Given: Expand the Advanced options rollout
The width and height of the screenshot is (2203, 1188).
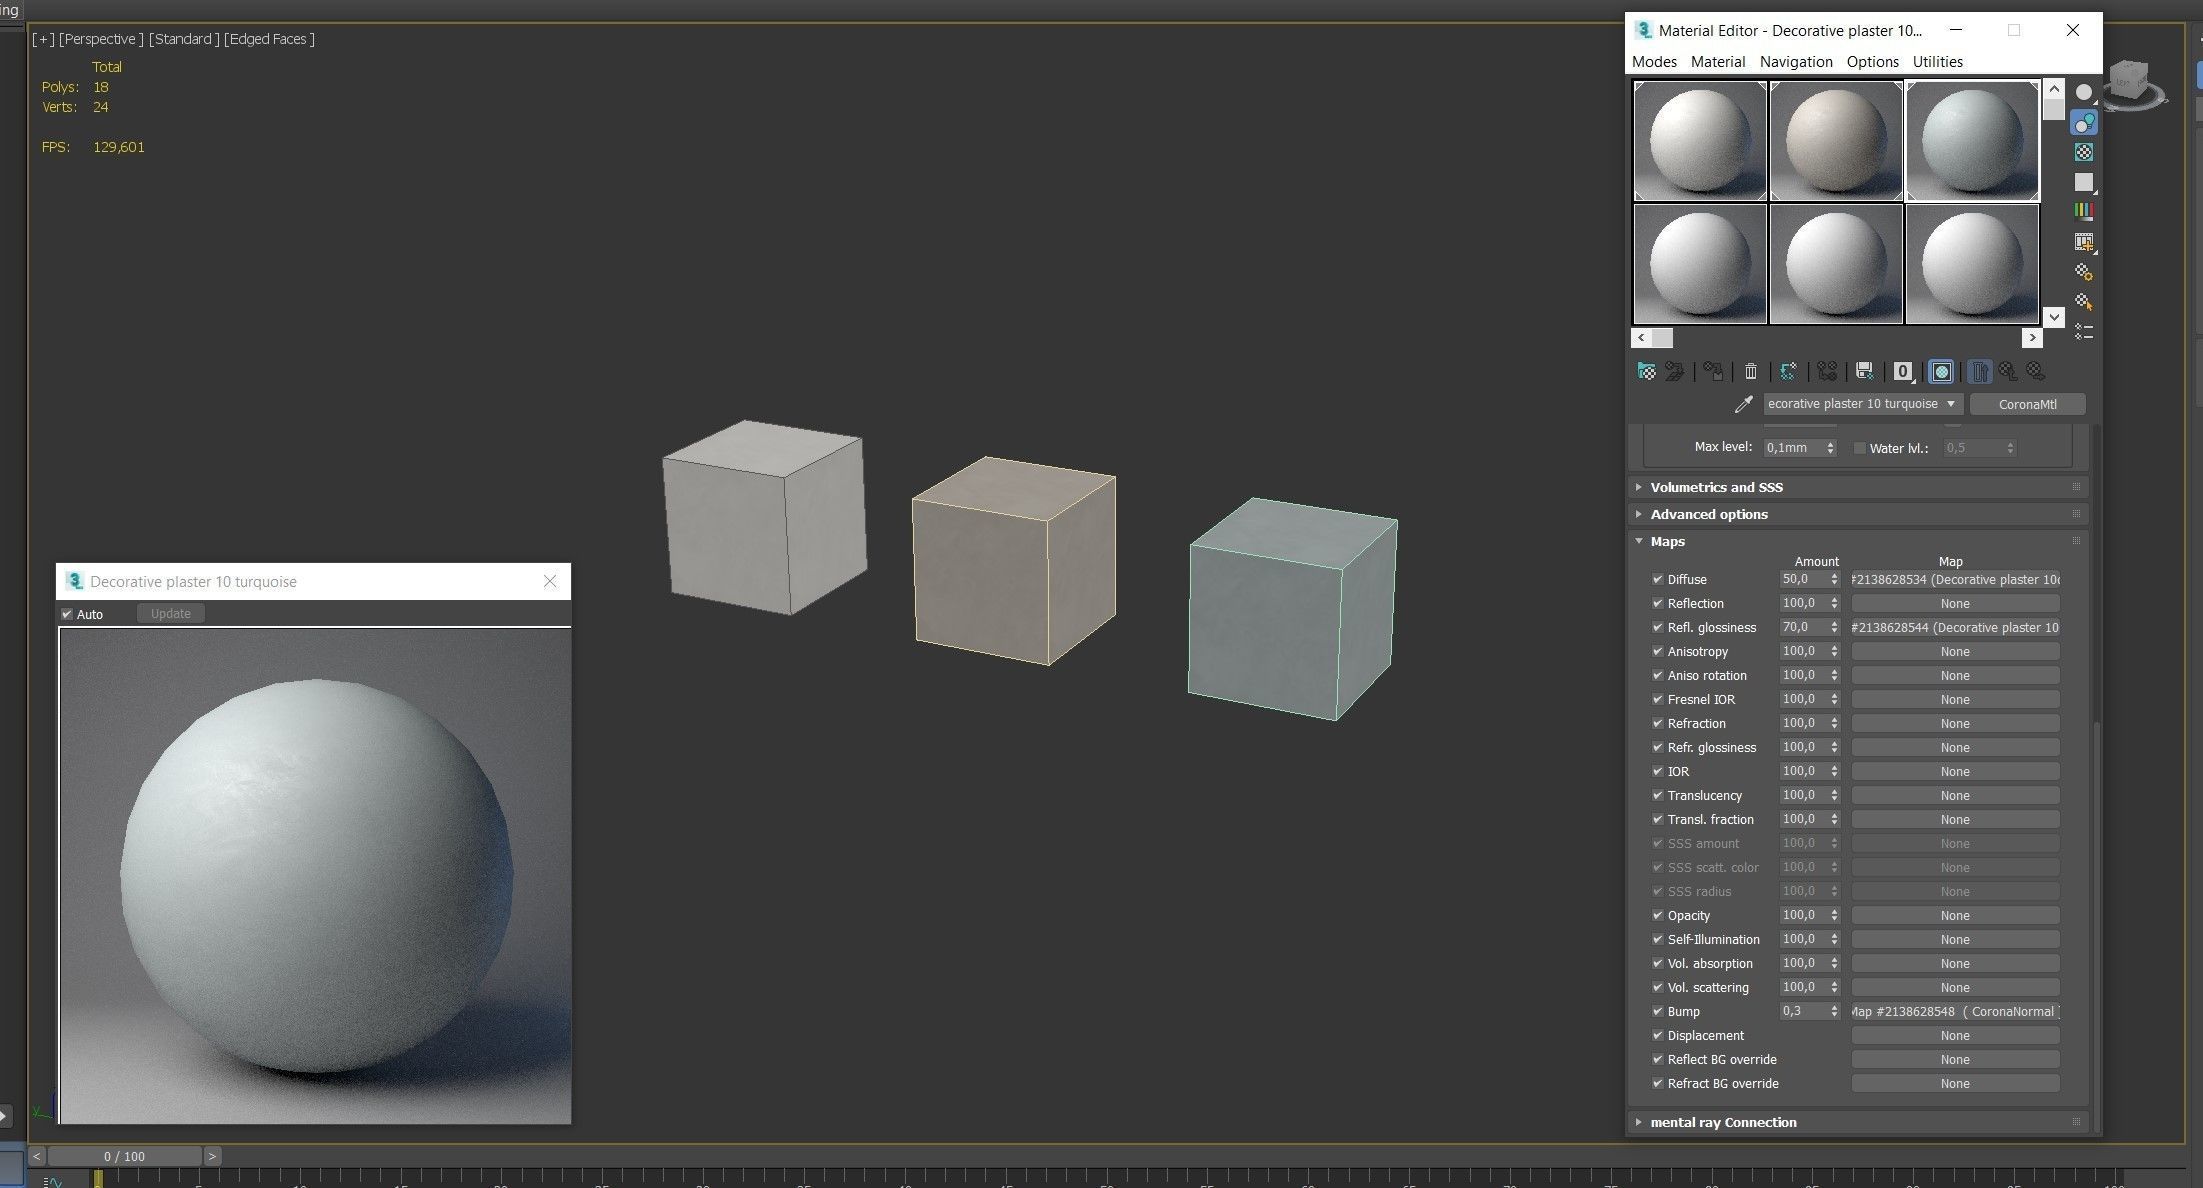Looking at the screenshot, I should tap(1709, 514).
